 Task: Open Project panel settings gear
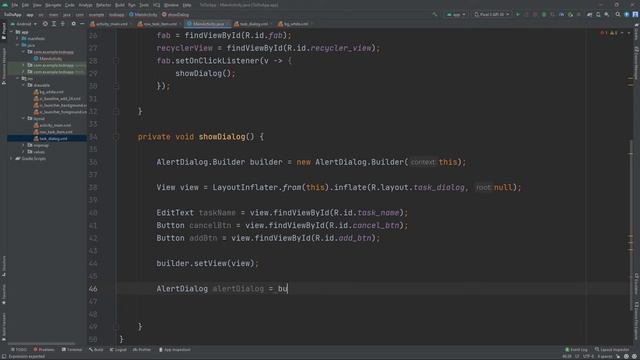(73, 24)
